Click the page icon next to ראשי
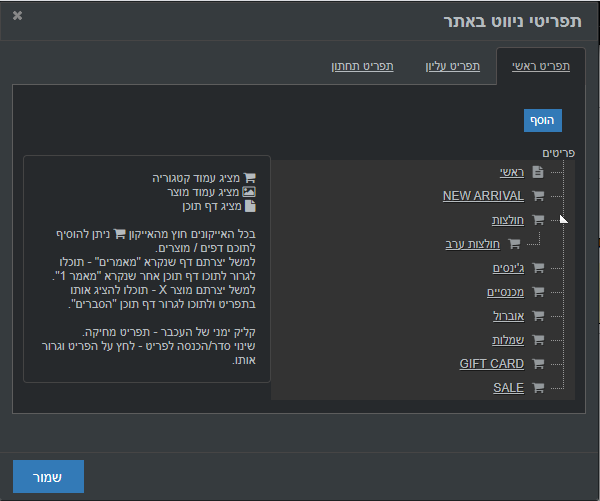The width and height of the screenshot is (600, 501). pyautogui.click(x=538, y=172)
